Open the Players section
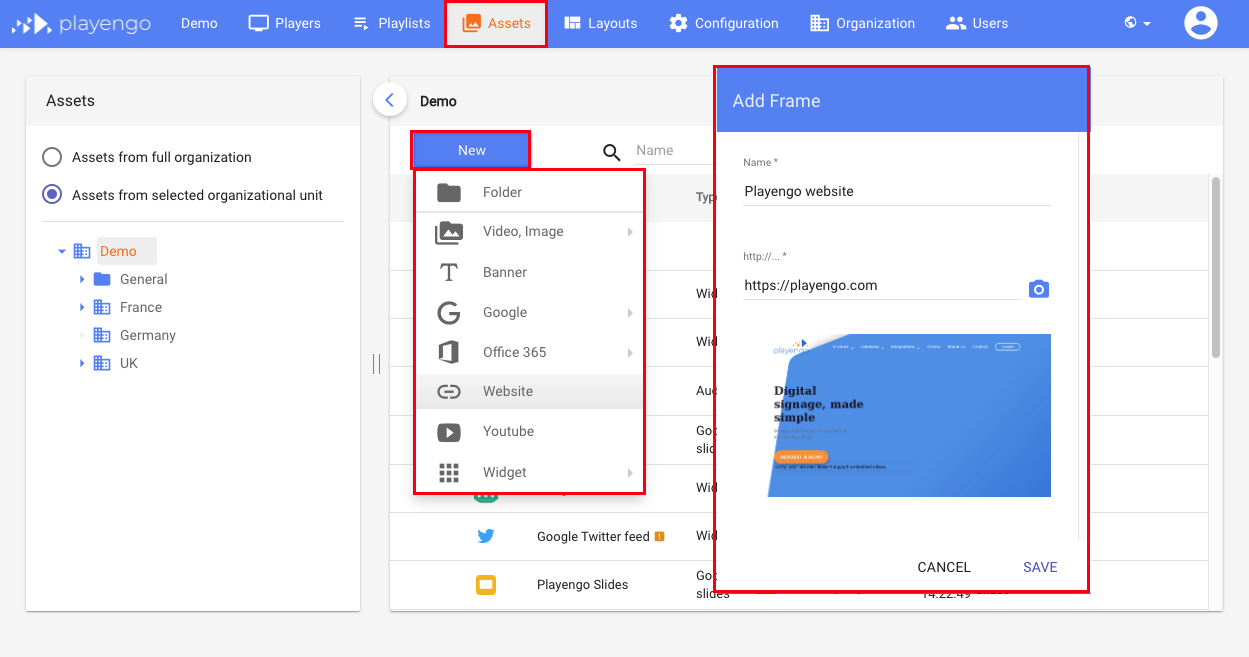Image resolution: width=1249 pixels, height=657 pixels. pos(284,23)
